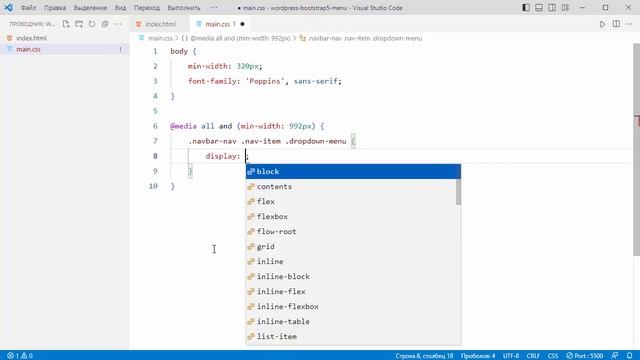
Task: Click cursor position Строка 8 status
Action: (424, 356)
